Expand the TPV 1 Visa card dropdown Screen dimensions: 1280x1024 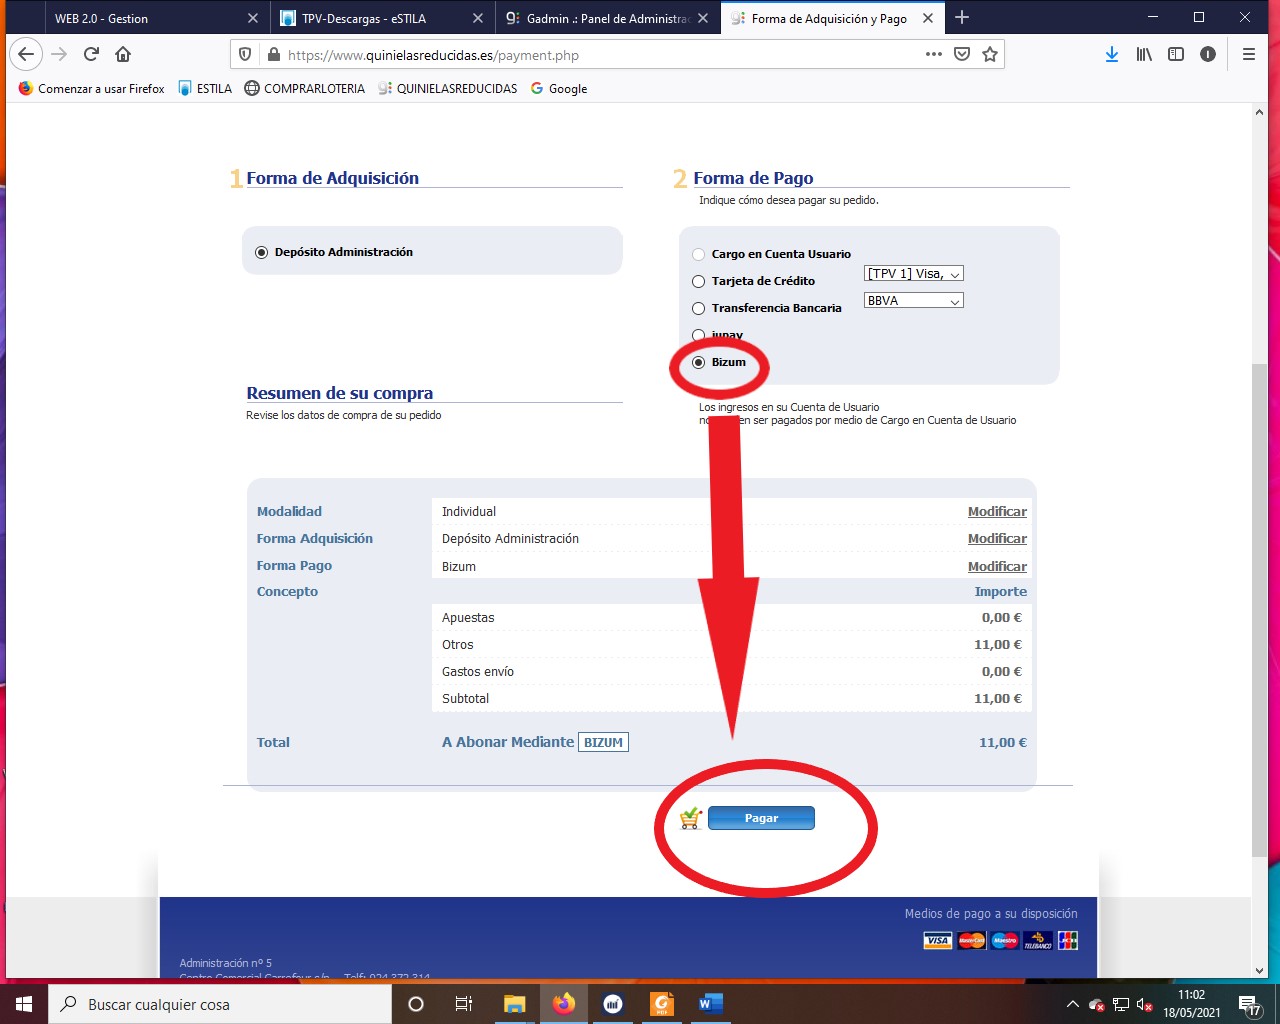[x=914, y=274]
